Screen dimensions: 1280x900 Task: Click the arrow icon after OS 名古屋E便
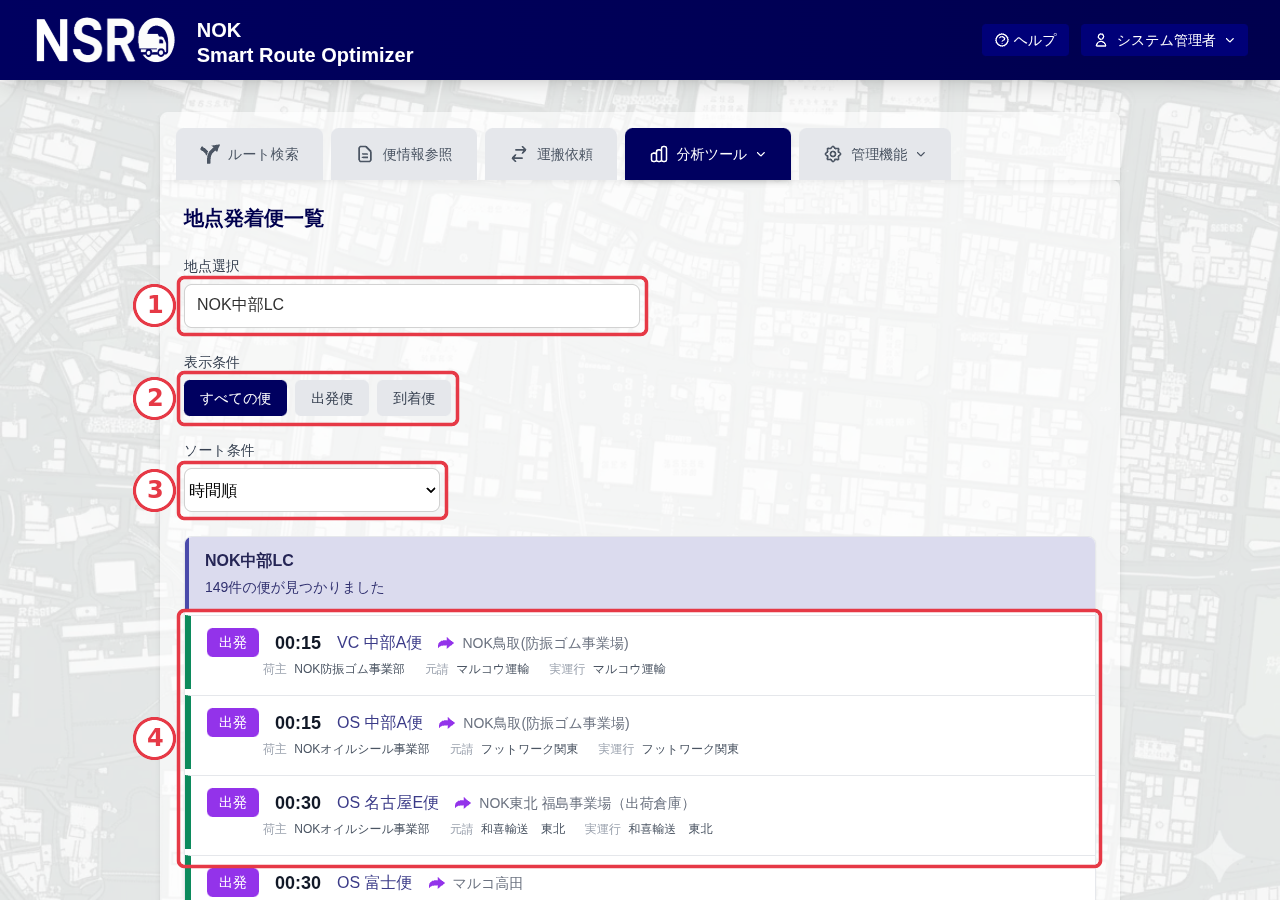[x=463, y=803]
